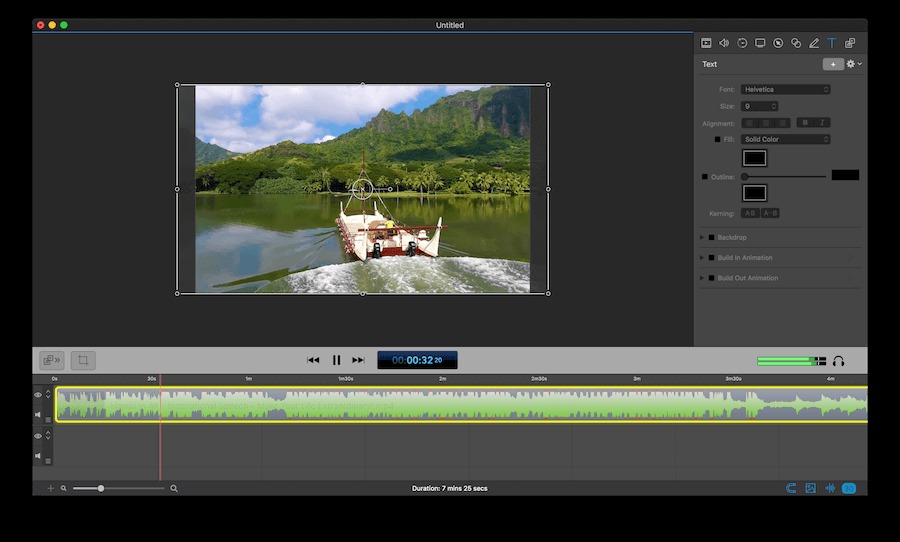Click the rewind button
The height and width of the screenshot is (542, 900).
tap(313, 360)
